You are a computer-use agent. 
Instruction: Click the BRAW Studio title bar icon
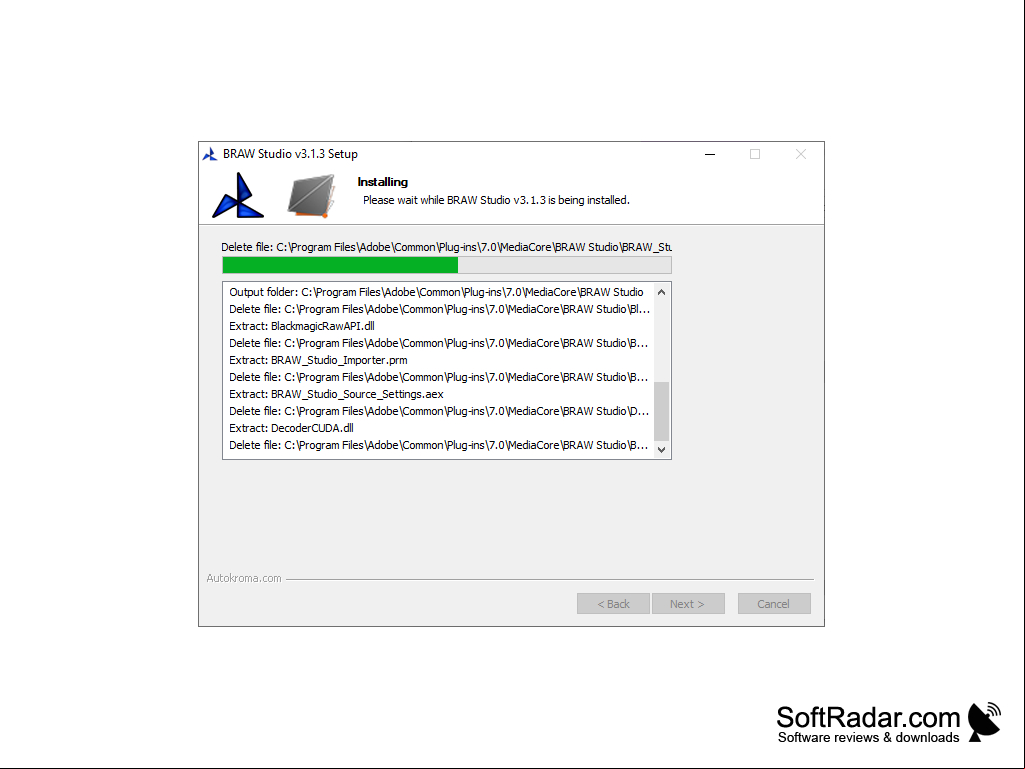(210, 154)
